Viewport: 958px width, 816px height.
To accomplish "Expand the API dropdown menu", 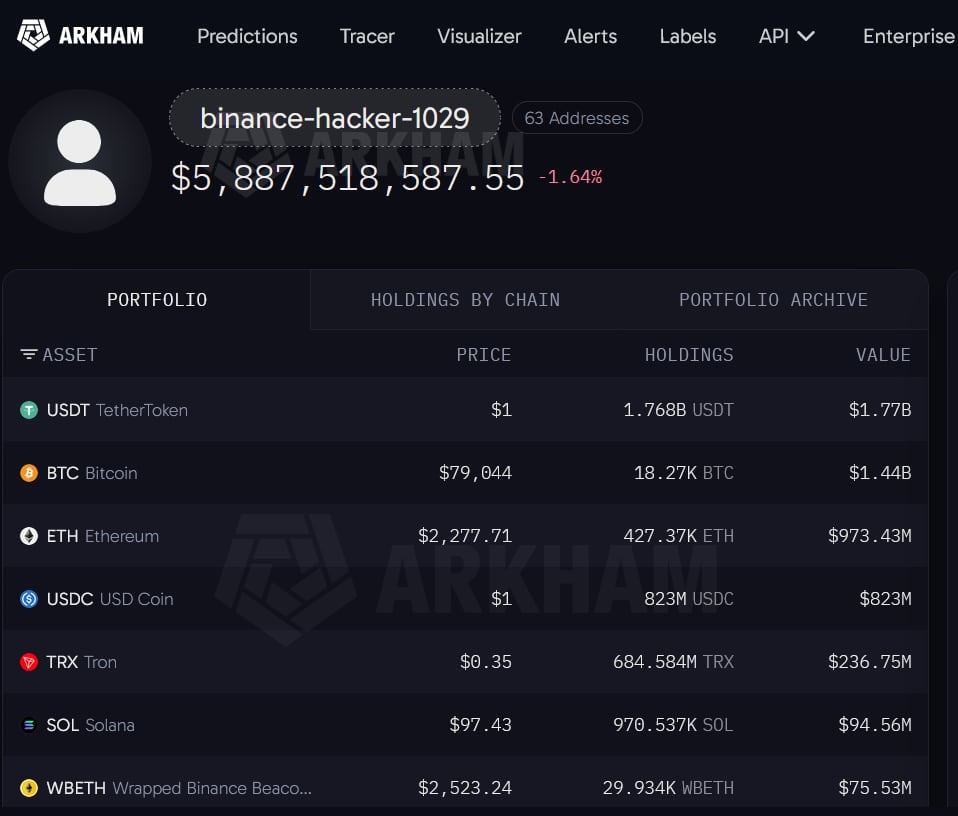I will tap(786, 36).
